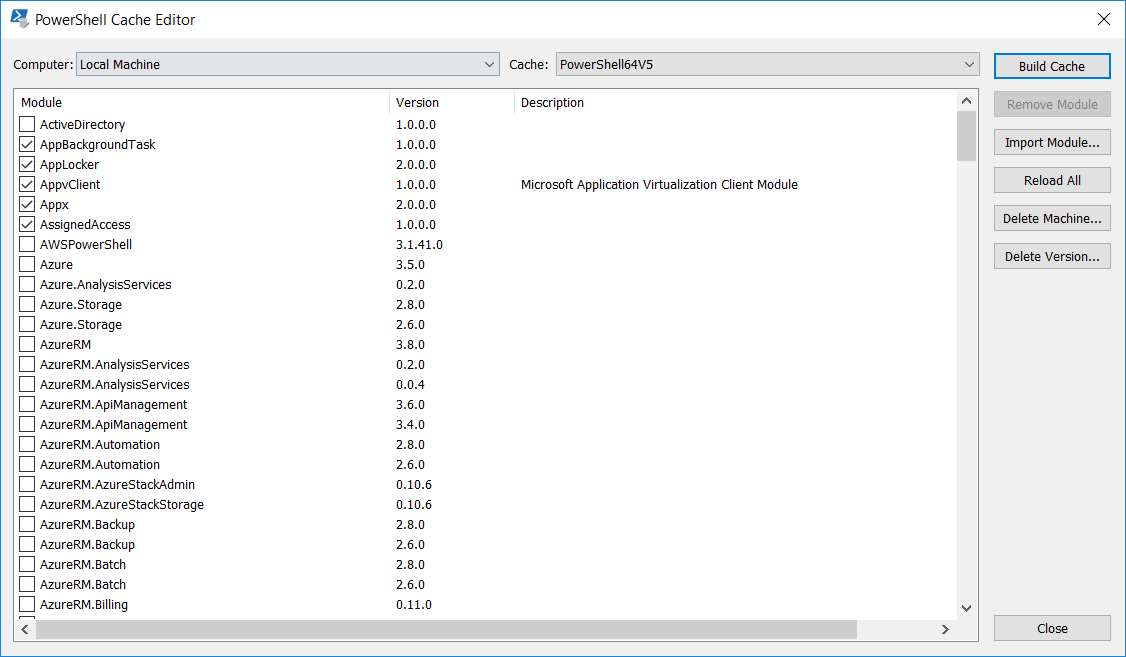The height and width of the screenshot is (657, 1126).
Task: Click the Close button at the bottom right
Action: tap(1052, 628)
